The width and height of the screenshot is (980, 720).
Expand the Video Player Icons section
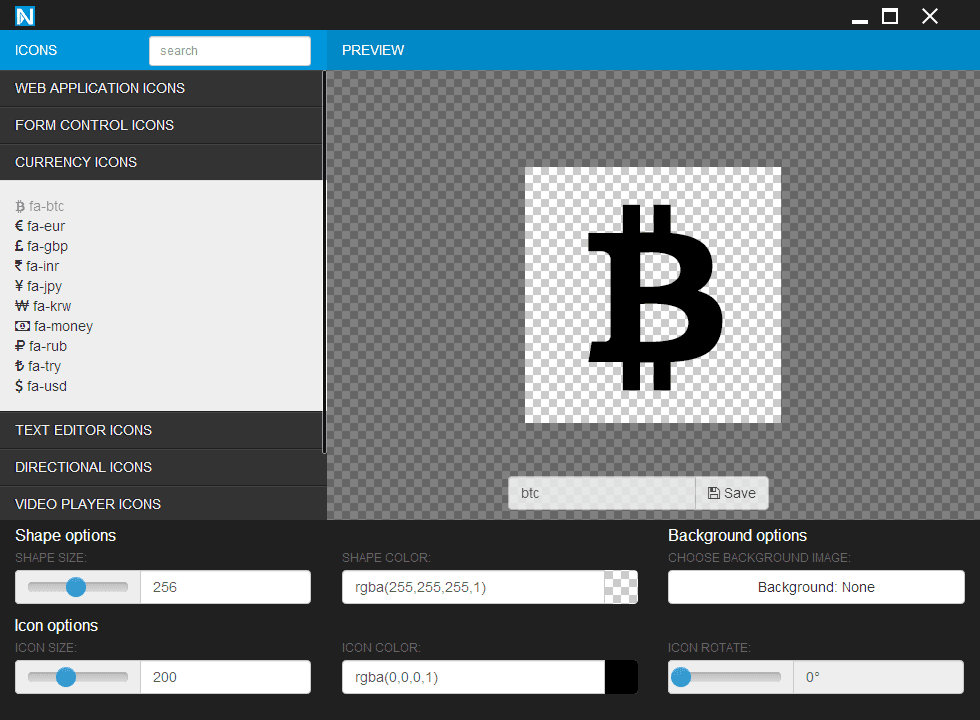[x=161, y=504]
